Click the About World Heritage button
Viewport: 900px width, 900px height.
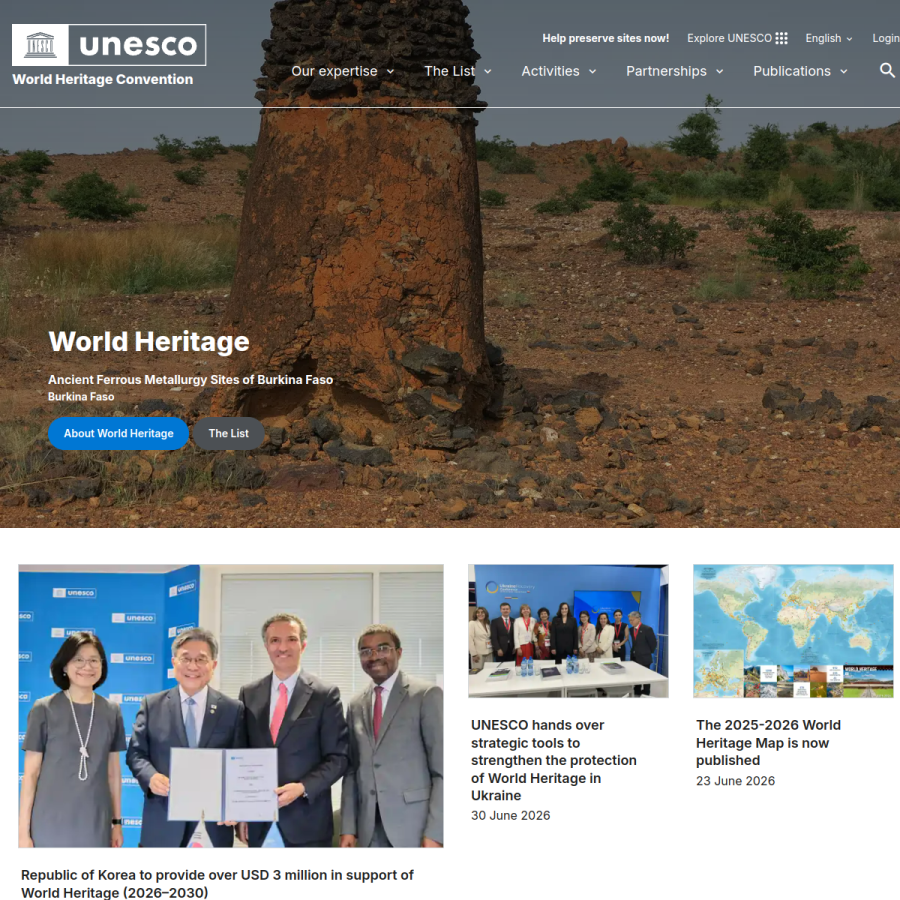pyautogui.click(x=118, y=433)
